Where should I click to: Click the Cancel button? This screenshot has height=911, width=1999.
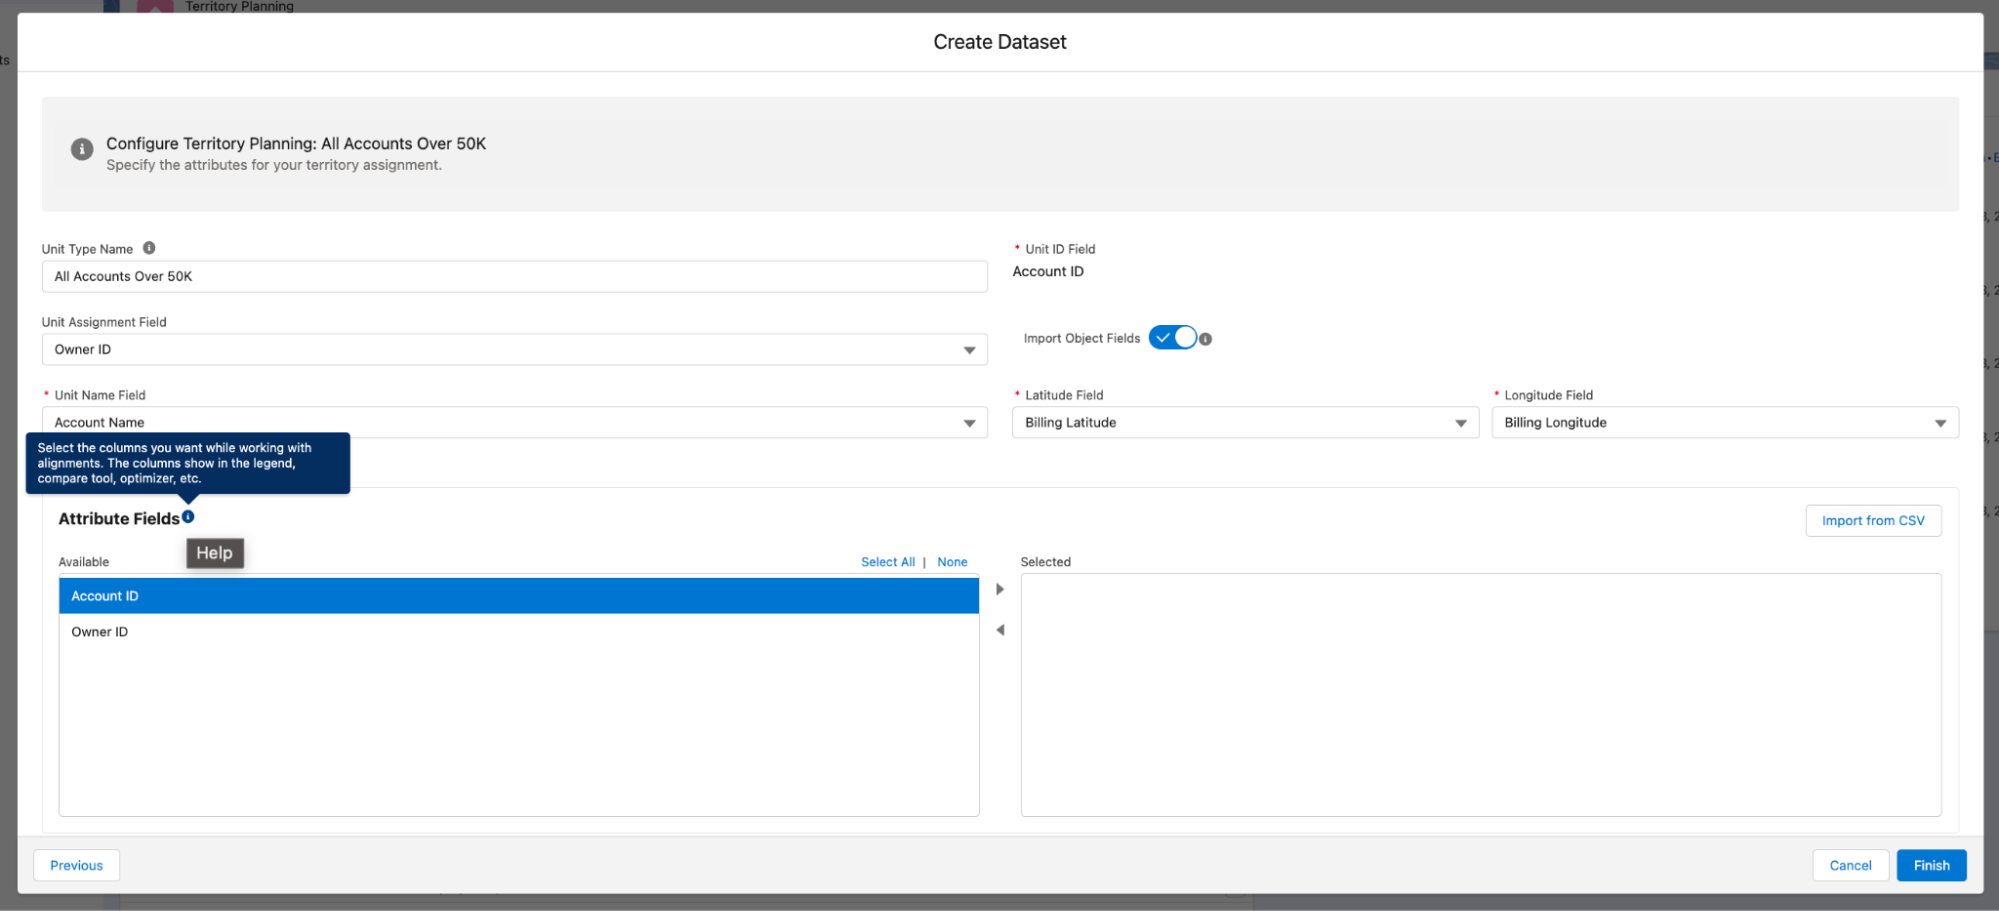[1850, 866]
